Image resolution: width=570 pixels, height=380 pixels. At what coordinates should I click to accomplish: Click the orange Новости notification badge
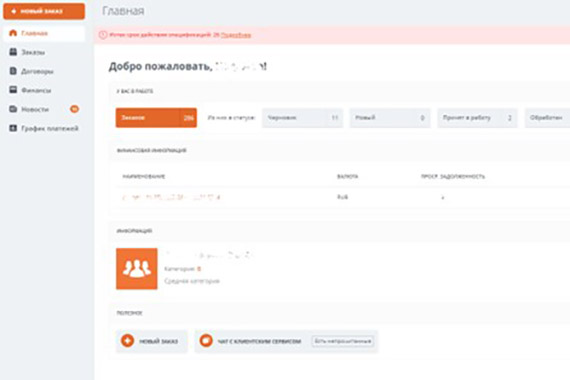pyautogui.click(x=75, y=109)
